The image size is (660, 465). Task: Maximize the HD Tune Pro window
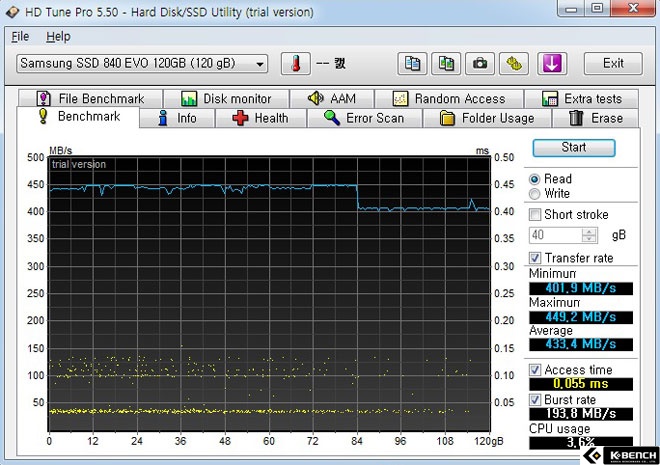click(x=597, y=8)
